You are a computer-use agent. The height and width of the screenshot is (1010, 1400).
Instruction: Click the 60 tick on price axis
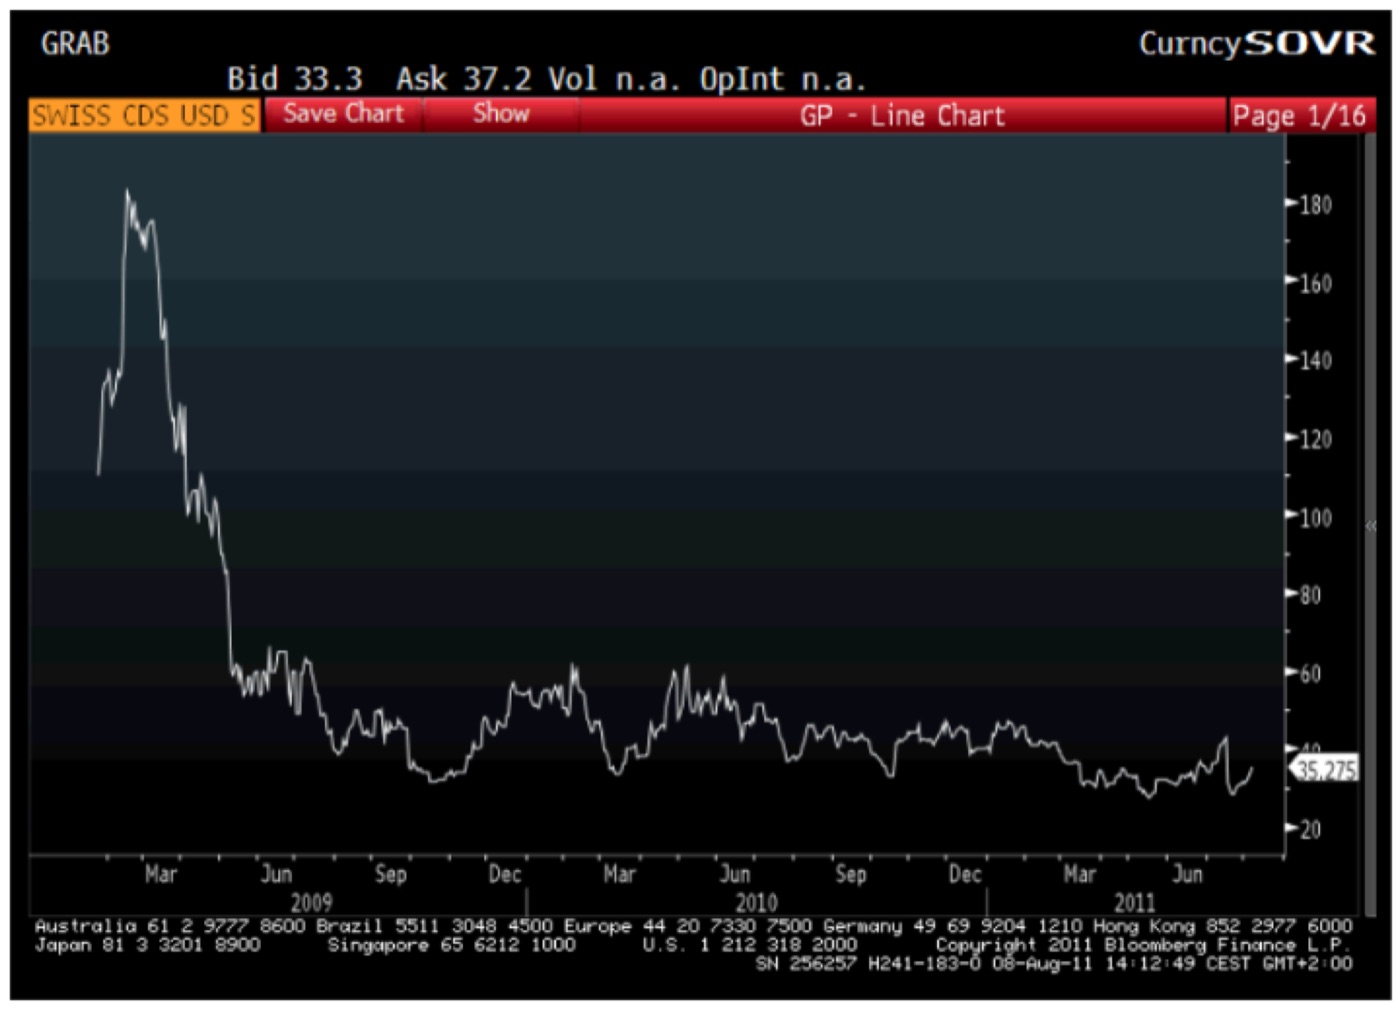click(1310, 673)
